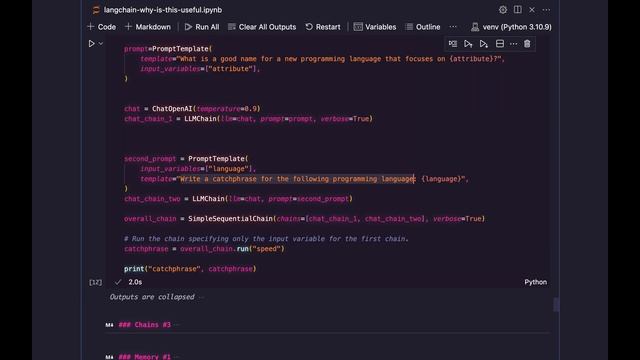Open more cell actions in the cell toolbar

513,44
